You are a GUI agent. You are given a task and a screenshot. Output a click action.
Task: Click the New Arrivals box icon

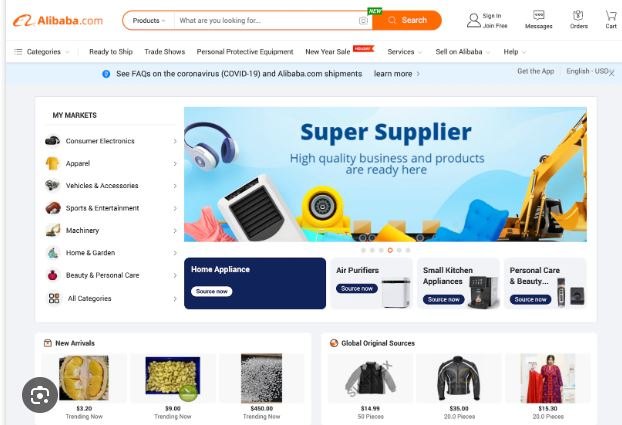[48, 343]
